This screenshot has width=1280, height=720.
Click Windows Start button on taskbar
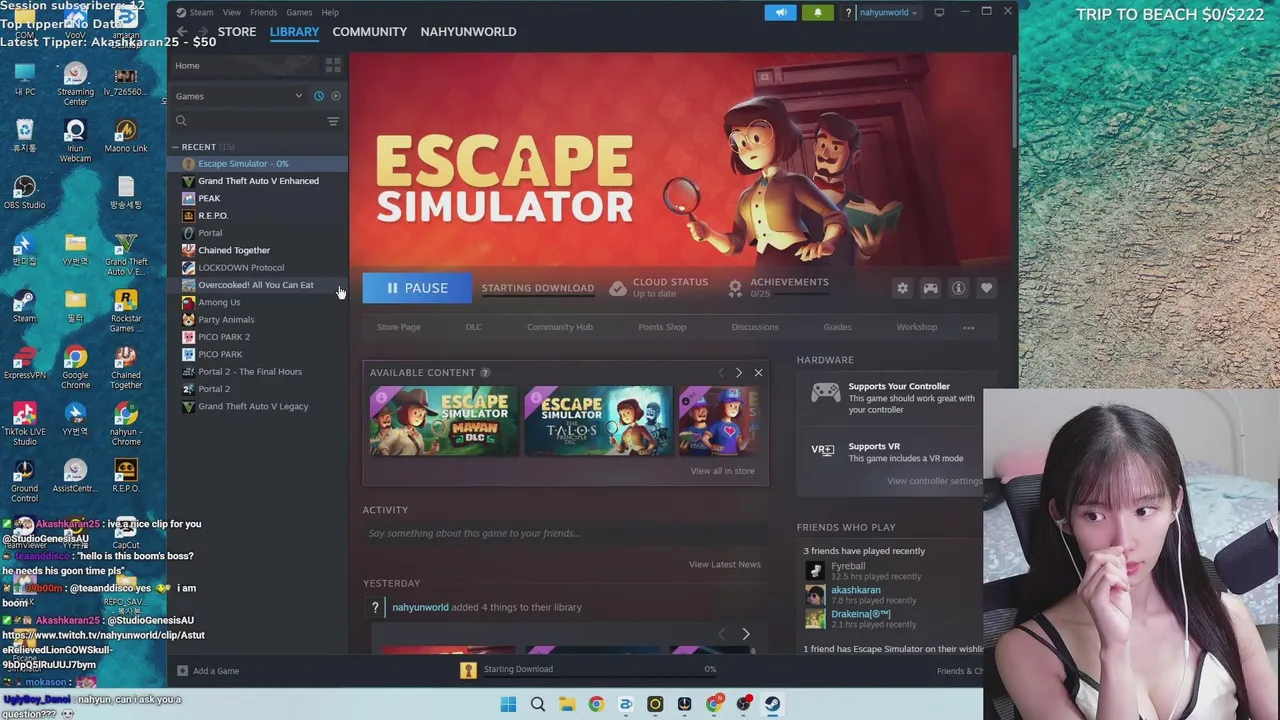(508, 704)
